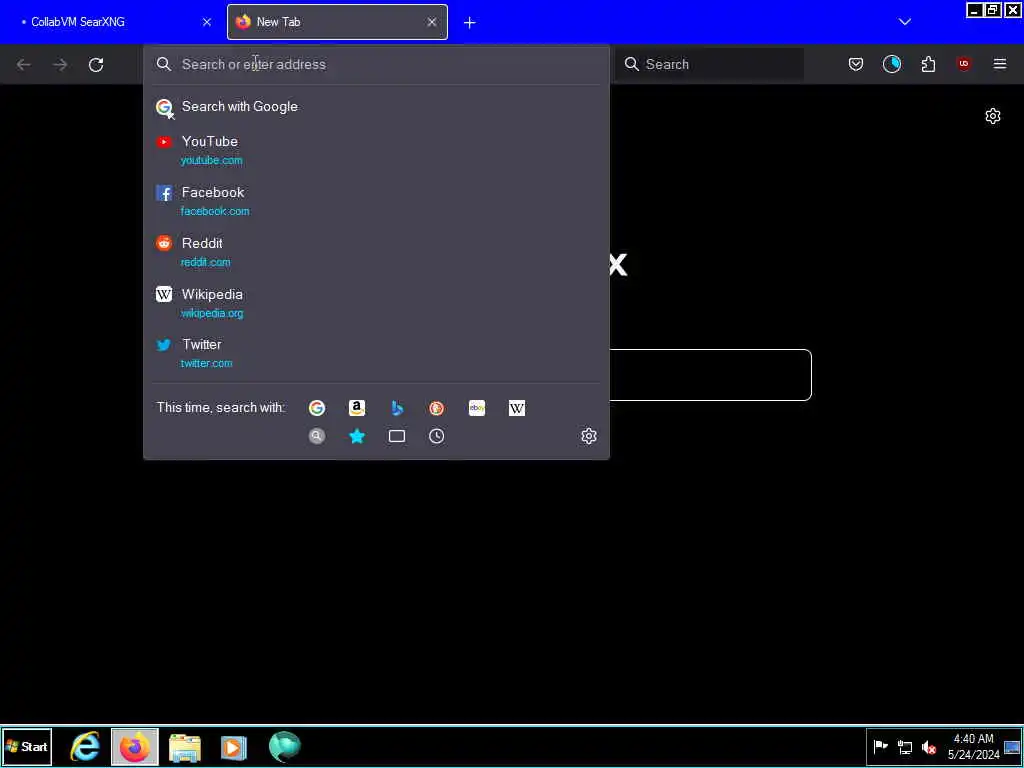
Task: Open Facebook suggestion row
Action: pyautogui.click(x=376, y=201)
